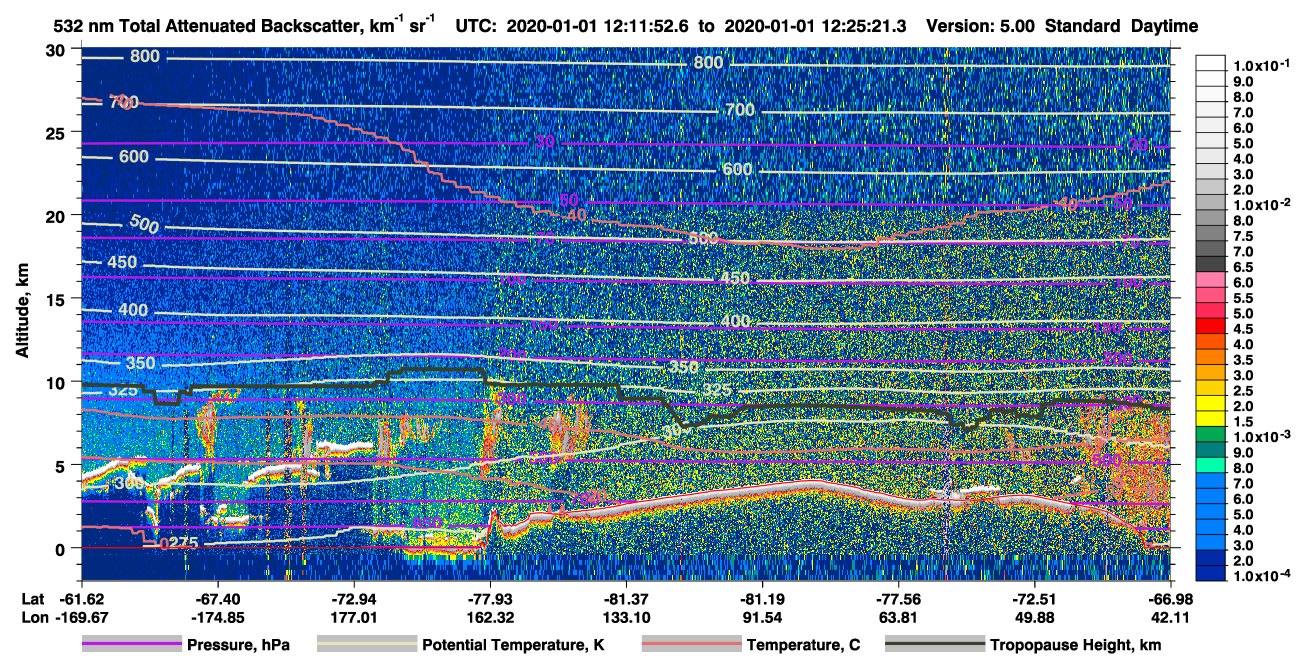Click the end time '2020-01-01 12:25:21.3'
1300x667 pixels.
pyautogui.click(x=813, y=27)
